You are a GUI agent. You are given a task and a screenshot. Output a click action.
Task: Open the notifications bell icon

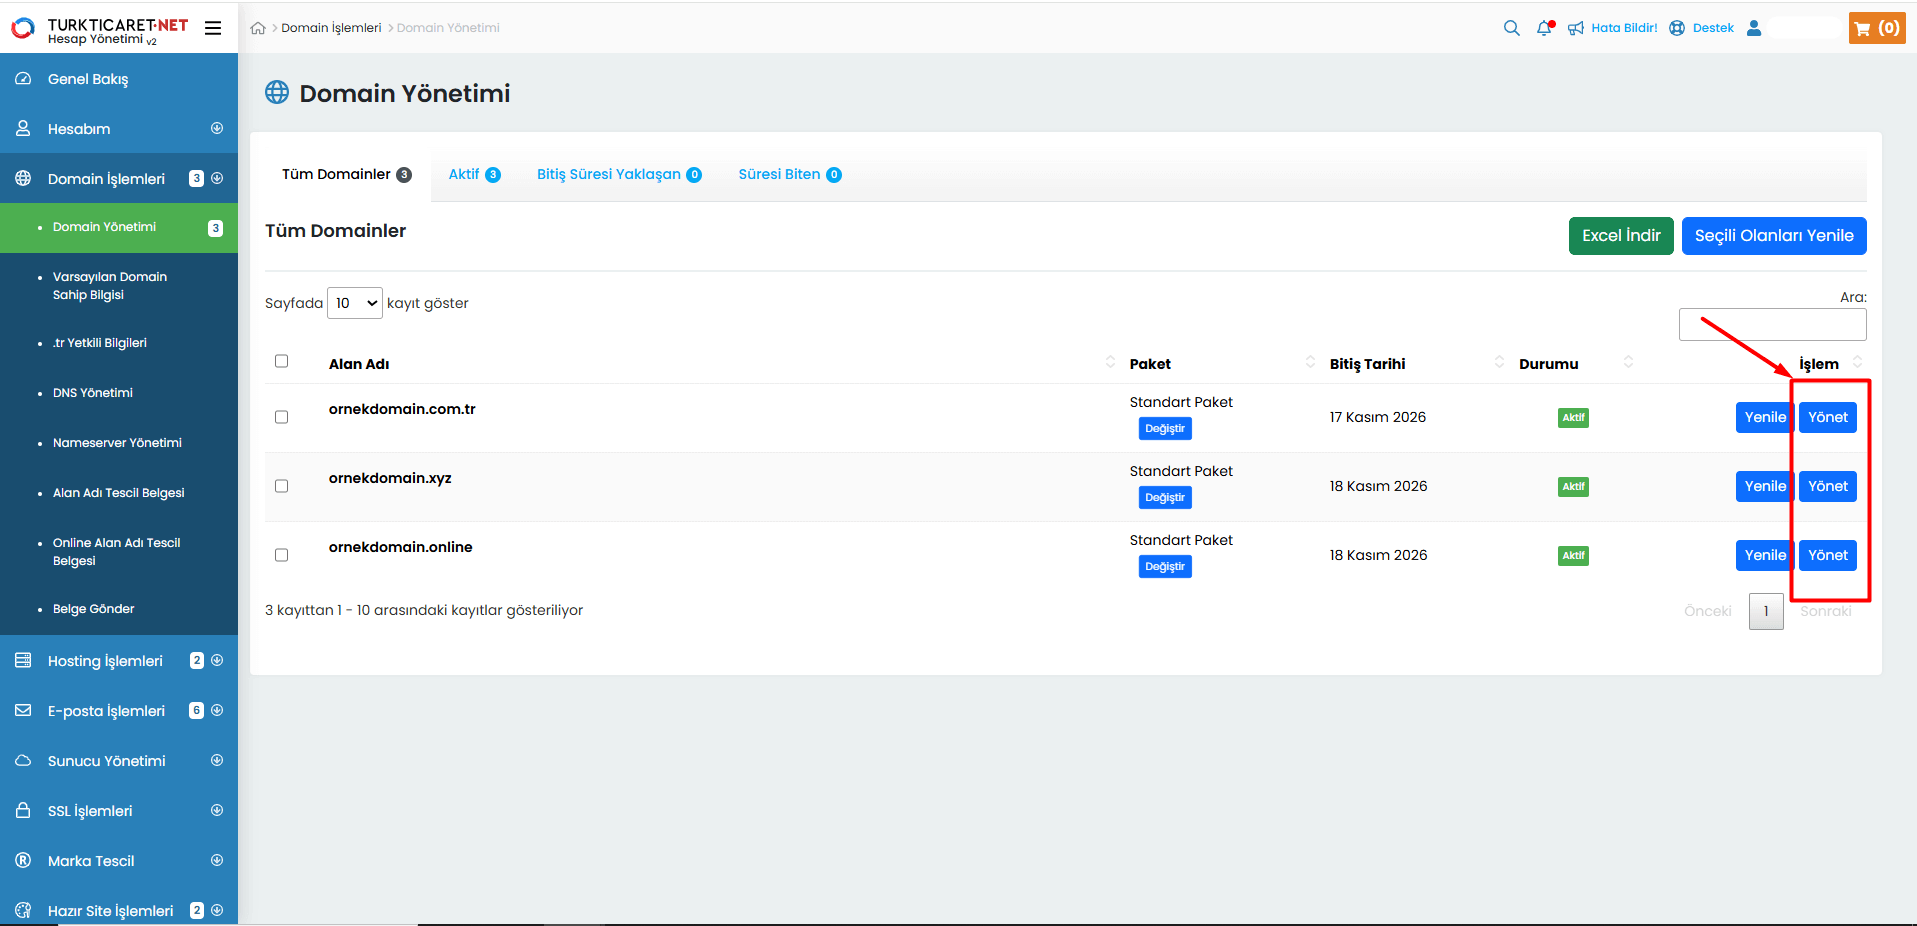tap(1545, 28)
